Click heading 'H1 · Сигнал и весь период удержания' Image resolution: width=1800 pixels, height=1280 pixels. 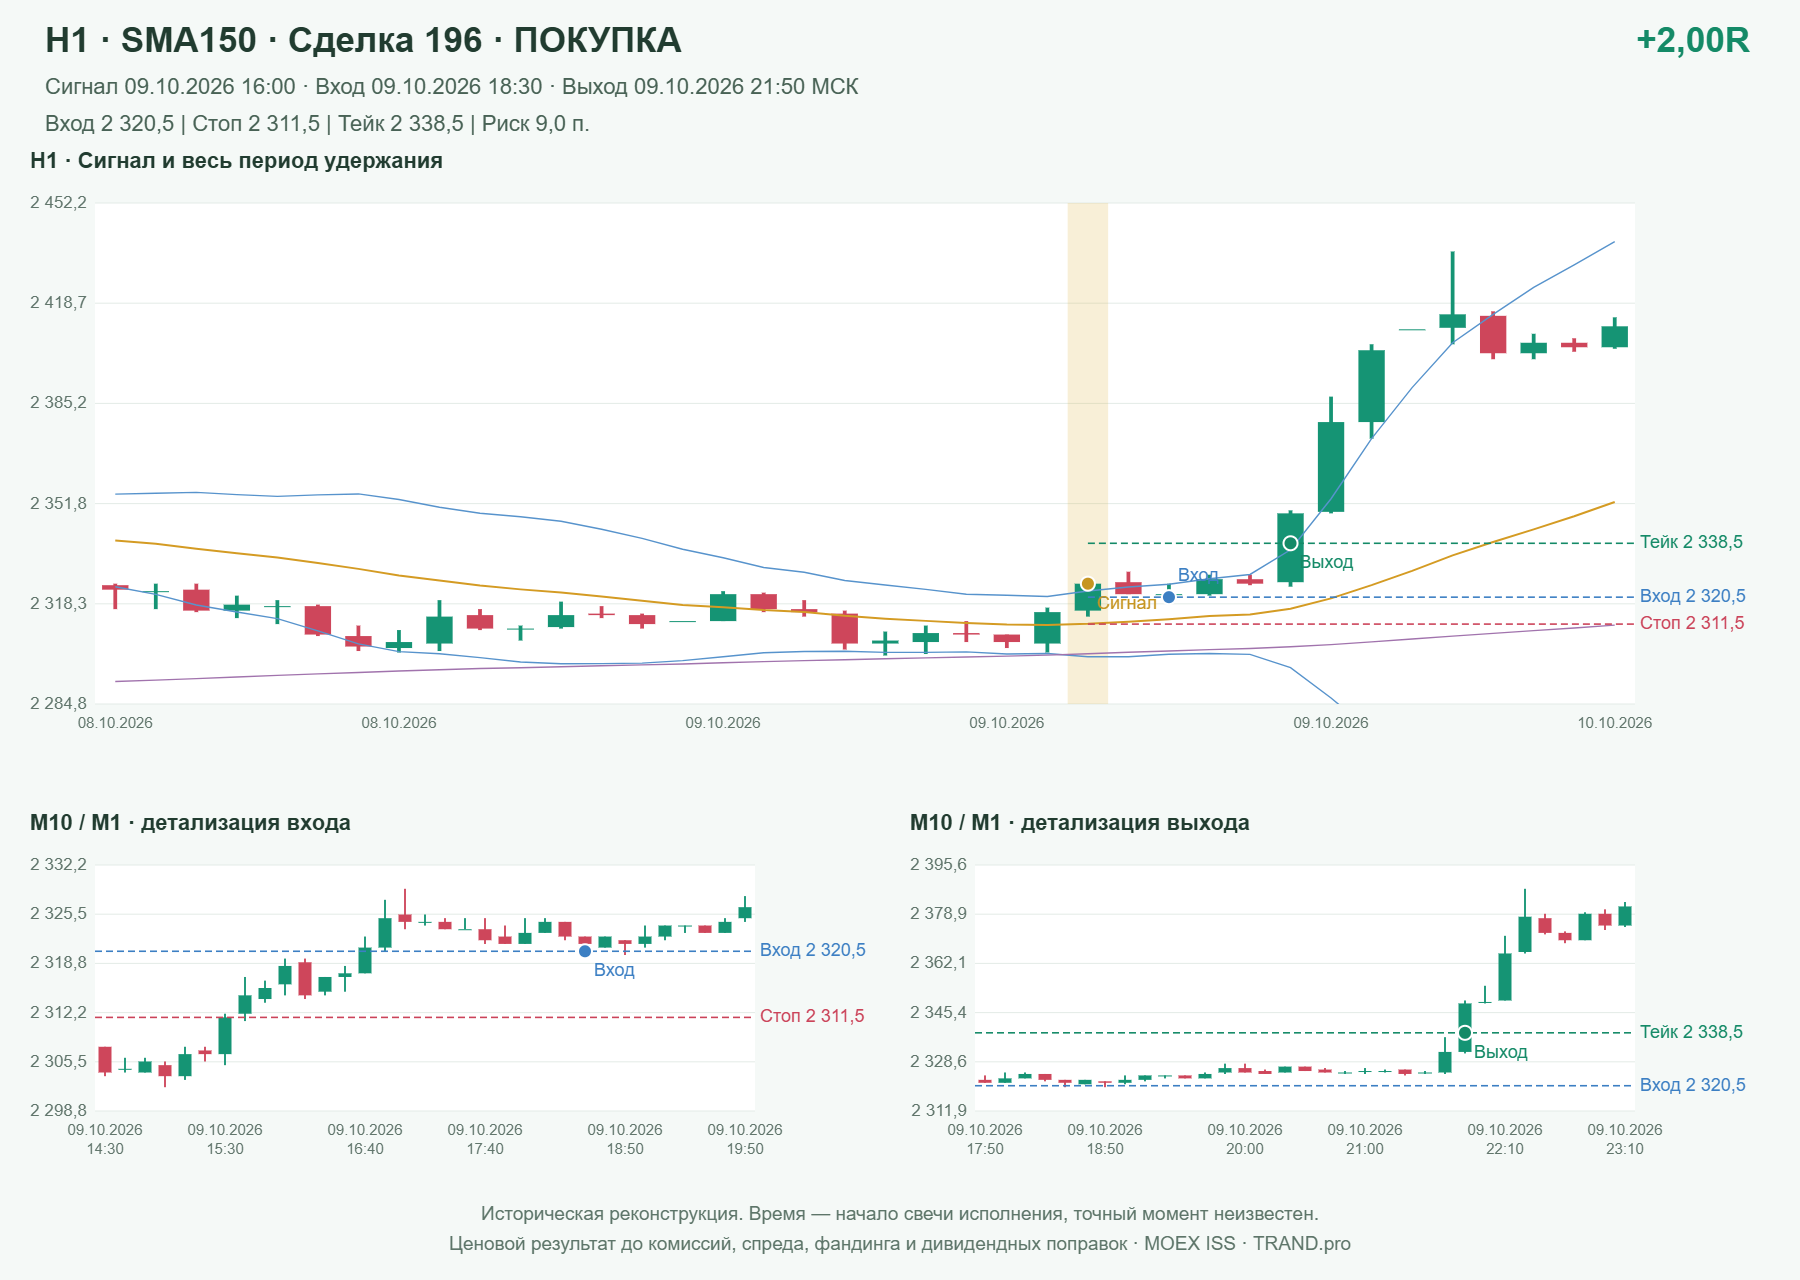[x=236, y=161]
